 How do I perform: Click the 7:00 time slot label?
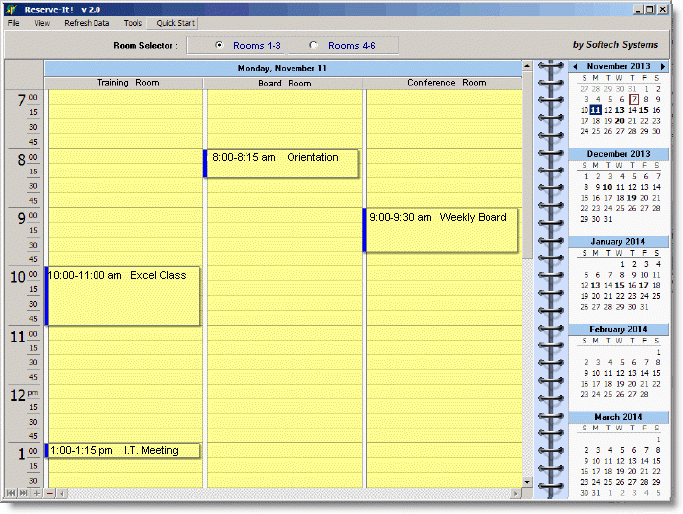[x=27, y=99]
